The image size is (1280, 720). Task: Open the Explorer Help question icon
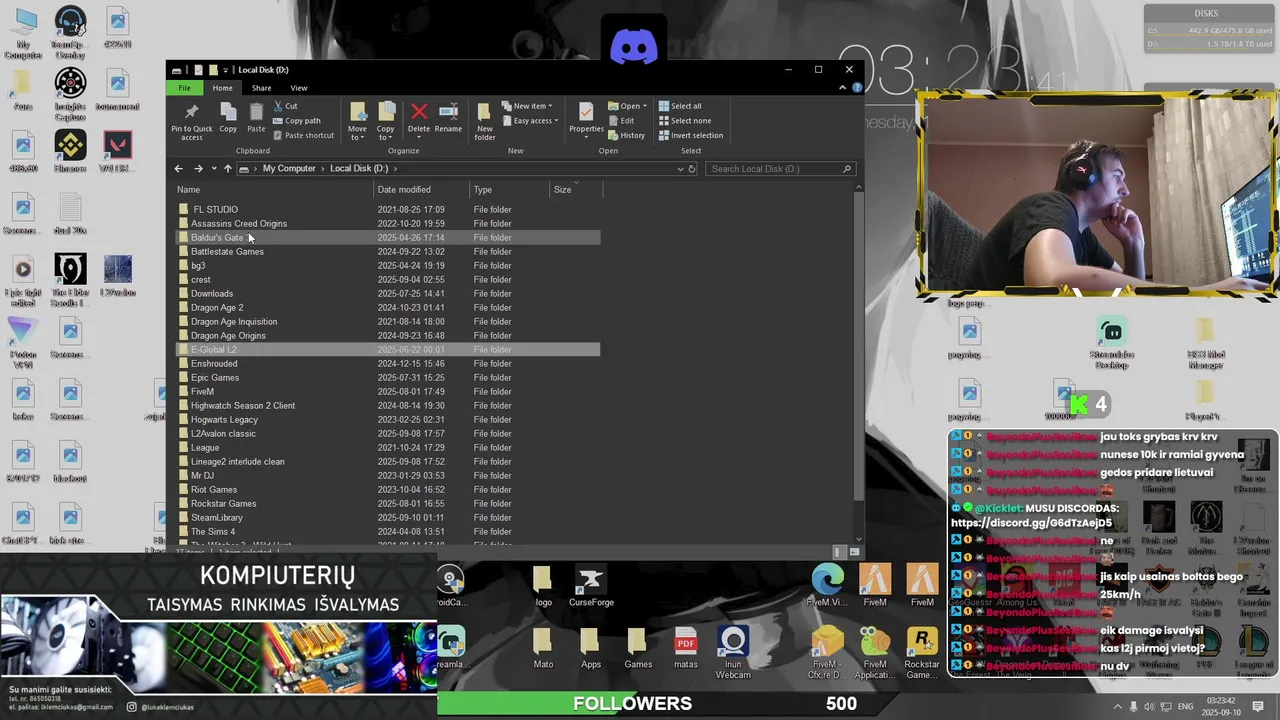857,88
